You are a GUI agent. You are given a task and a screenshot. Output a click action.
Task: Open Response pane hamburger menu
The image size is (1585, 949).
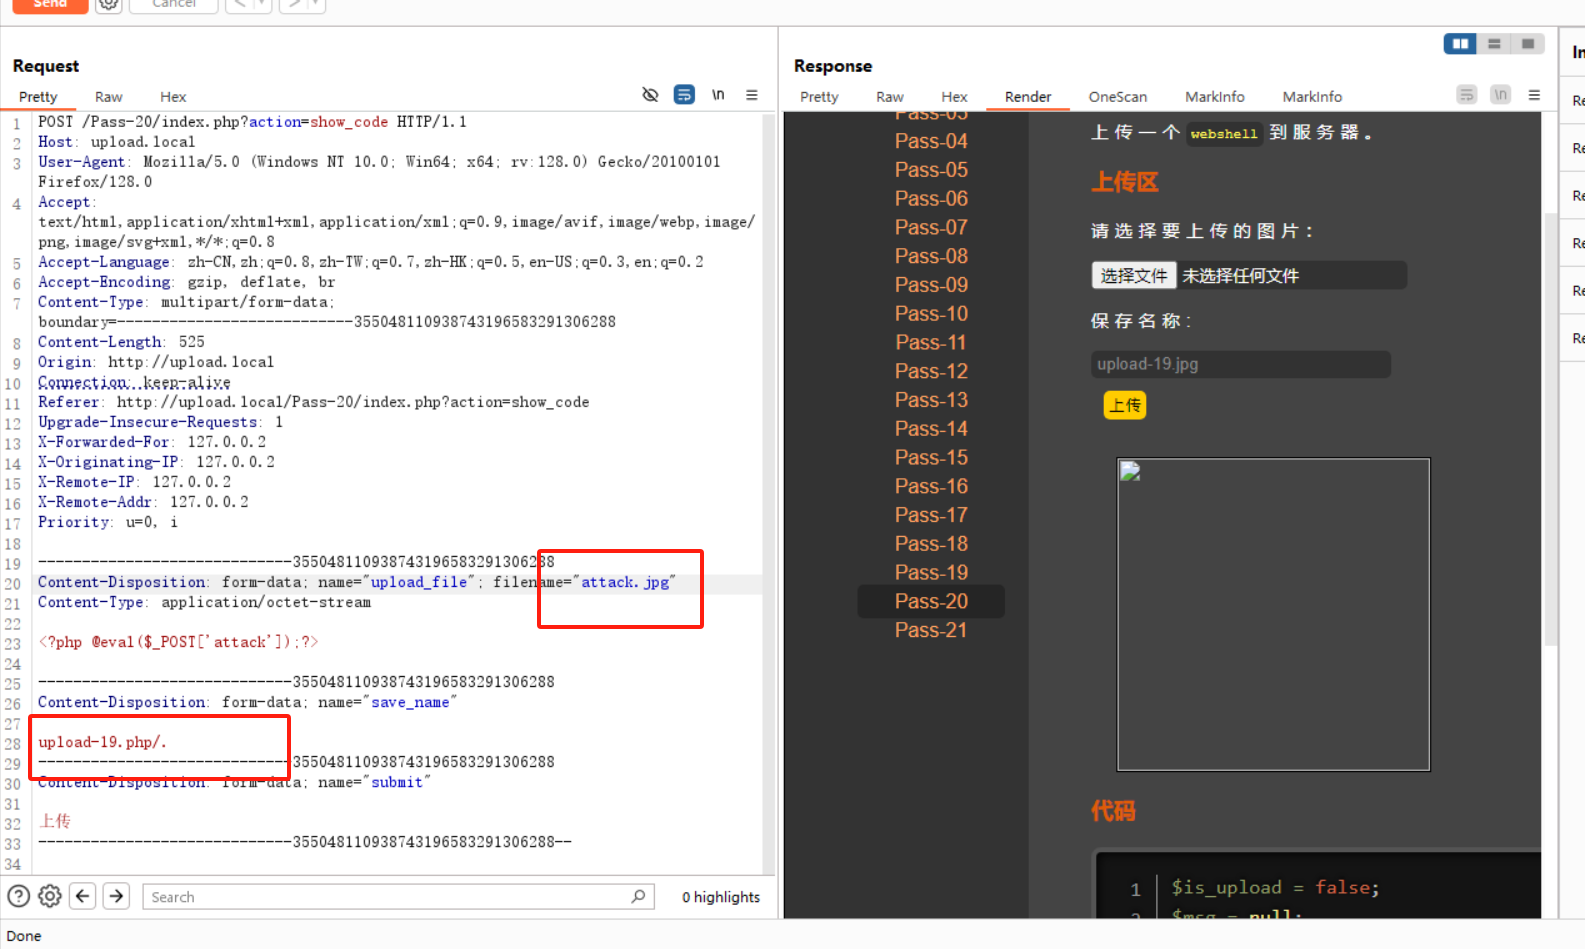1534,95
